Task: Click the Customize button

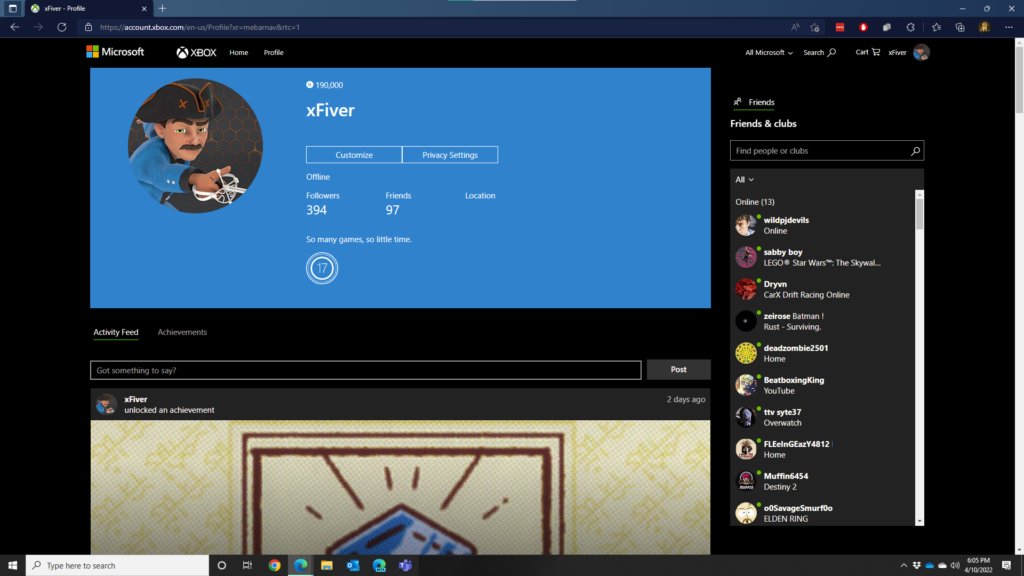Action: click(x=354, y=155)
